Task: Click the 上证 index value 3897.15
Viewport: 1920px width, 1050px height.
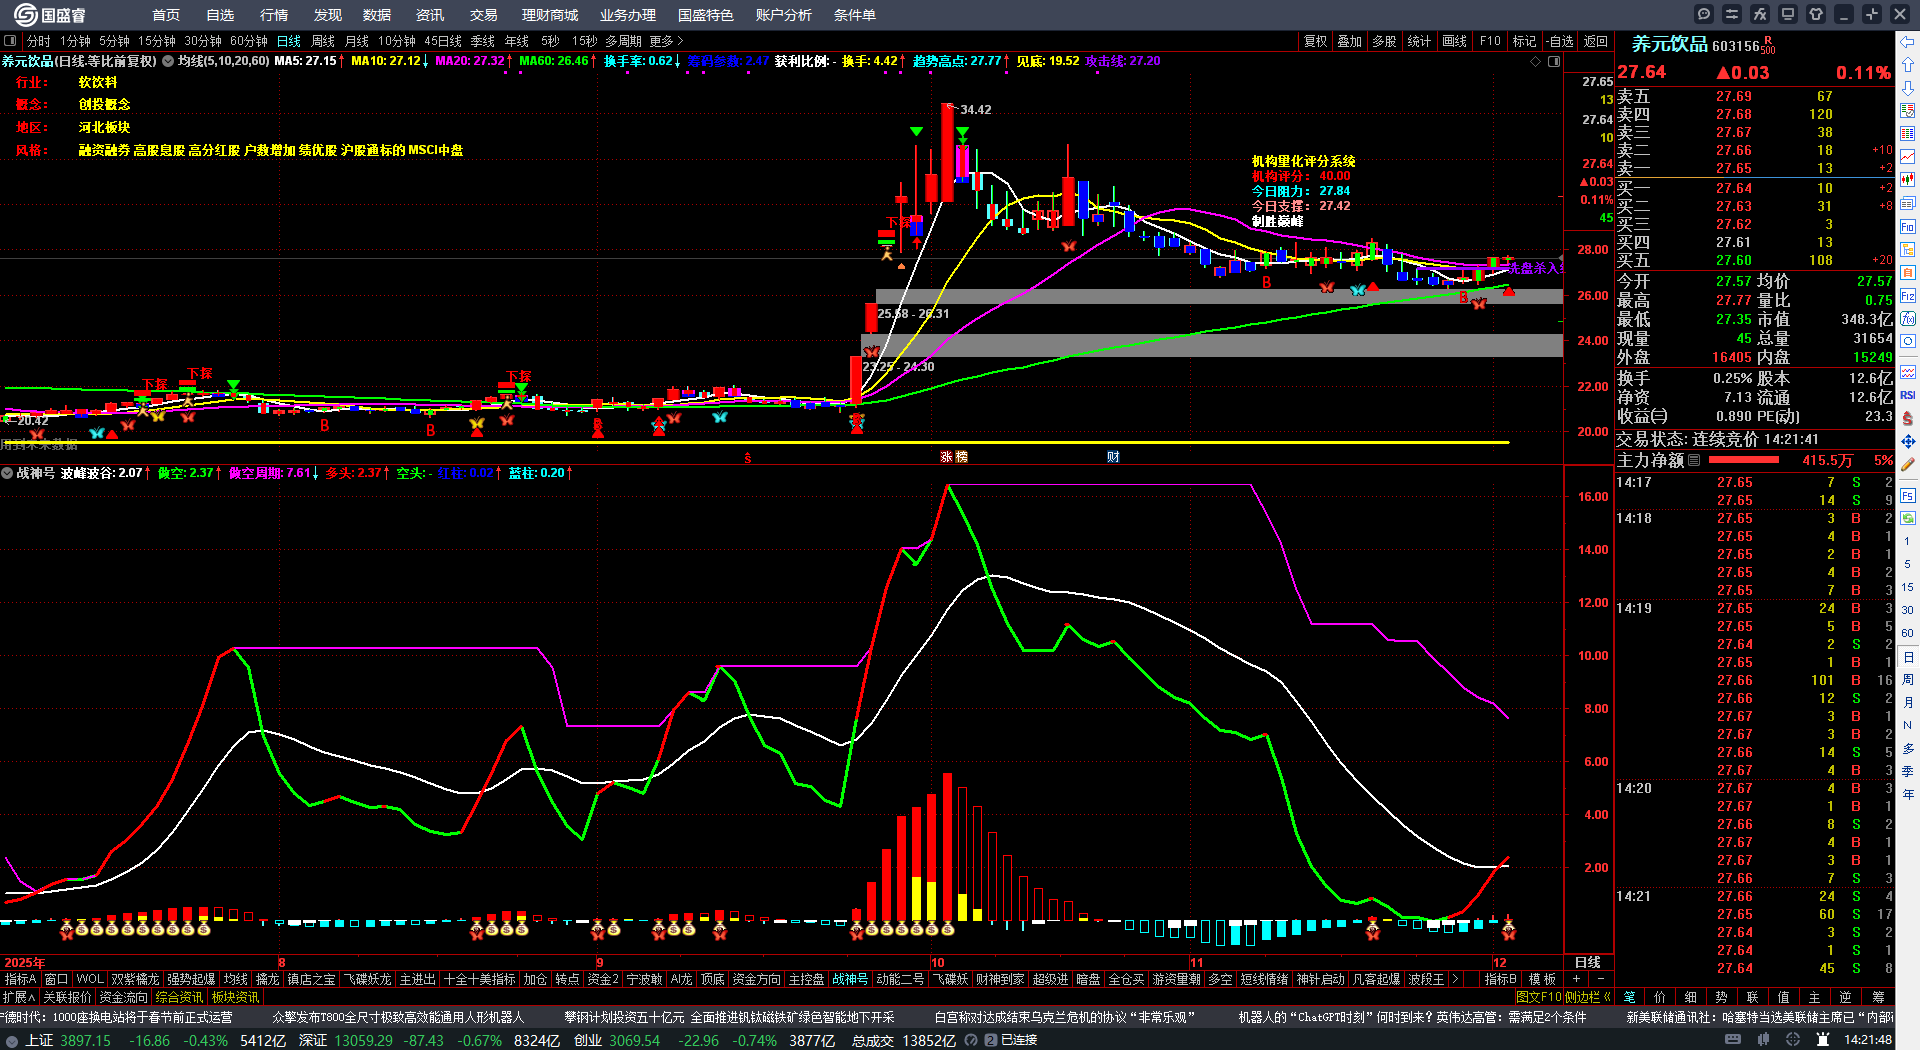Action: pyautogui.click(x=85, y=1040)
